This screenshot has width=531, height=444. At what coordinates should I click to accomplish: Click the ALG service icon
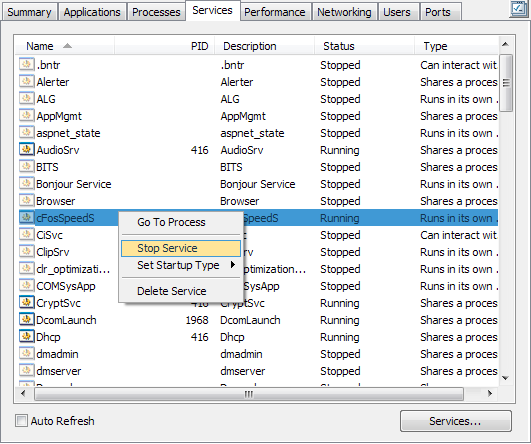26,99
